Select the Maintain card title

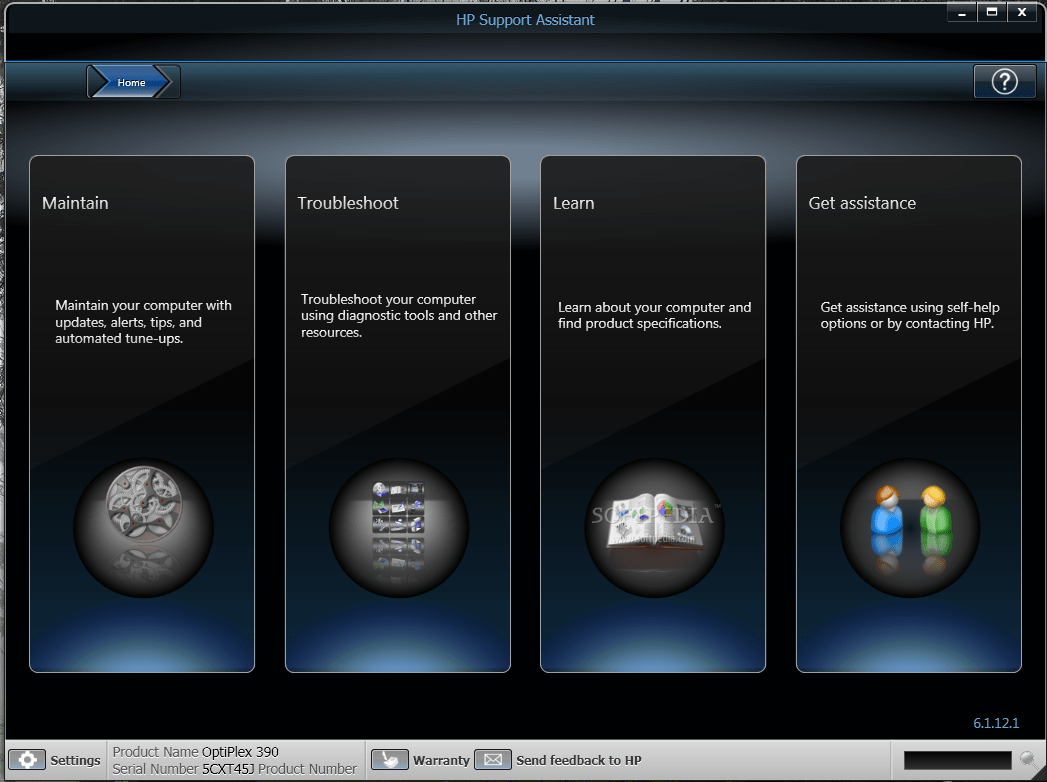(x=75, y=203)
